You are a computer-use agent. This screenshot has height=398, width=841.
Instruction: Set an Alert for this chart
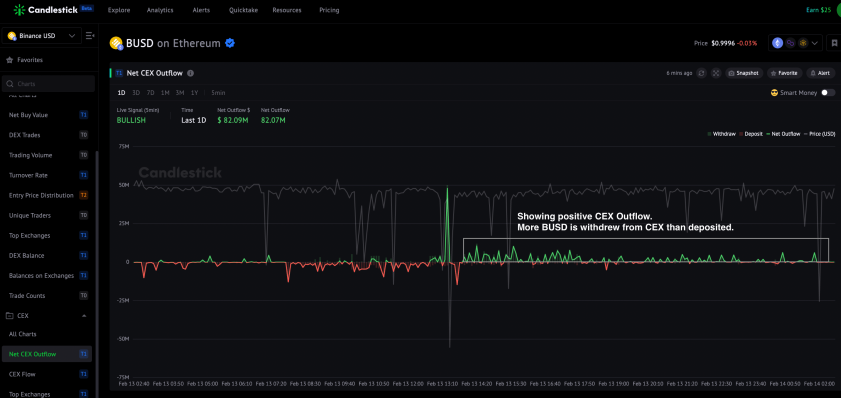pyautogui.click(x=821, y=73)
